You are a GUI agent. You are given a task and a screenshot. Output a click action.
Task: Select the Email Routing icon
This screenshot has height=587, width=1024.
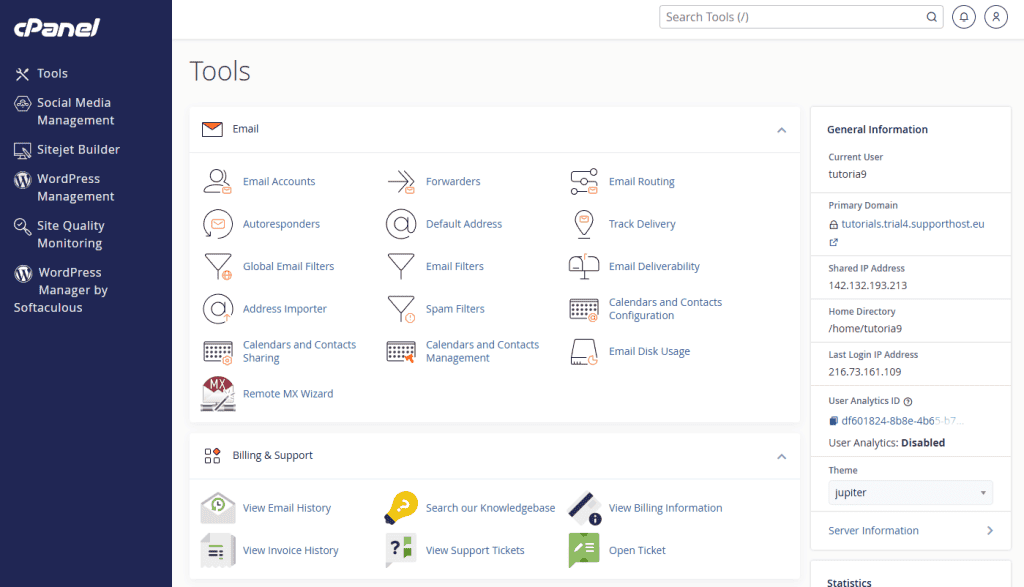(584, 182)
